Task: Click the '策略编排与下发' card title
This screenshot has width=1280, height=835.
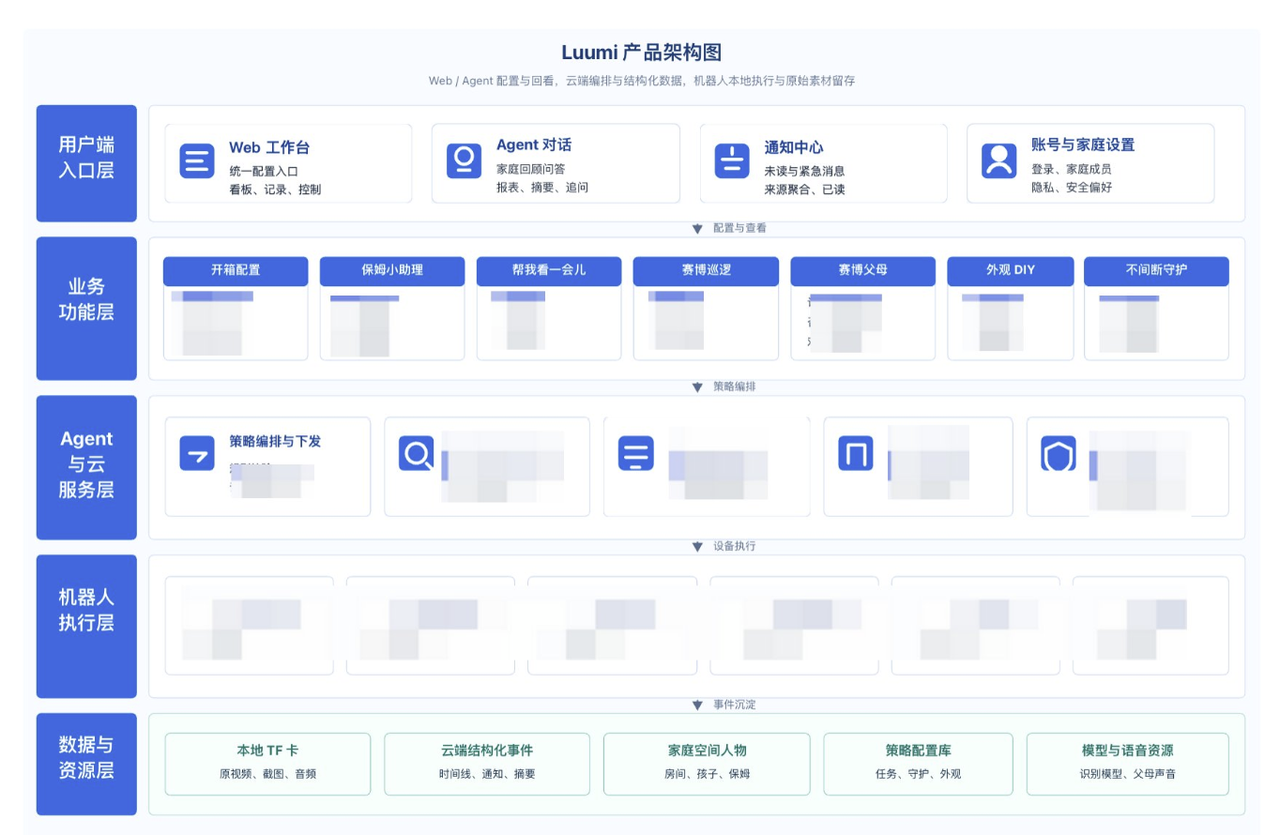Action: [275, 441]
